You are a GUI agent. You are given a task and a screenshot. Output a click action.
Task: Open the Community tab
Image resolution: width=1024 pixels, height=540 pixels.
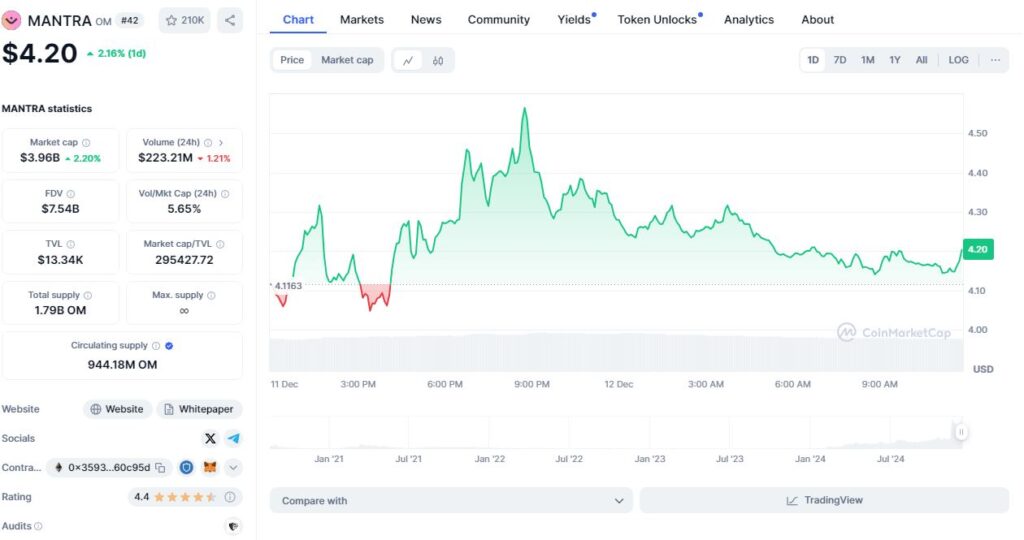[x=498, y=20]
